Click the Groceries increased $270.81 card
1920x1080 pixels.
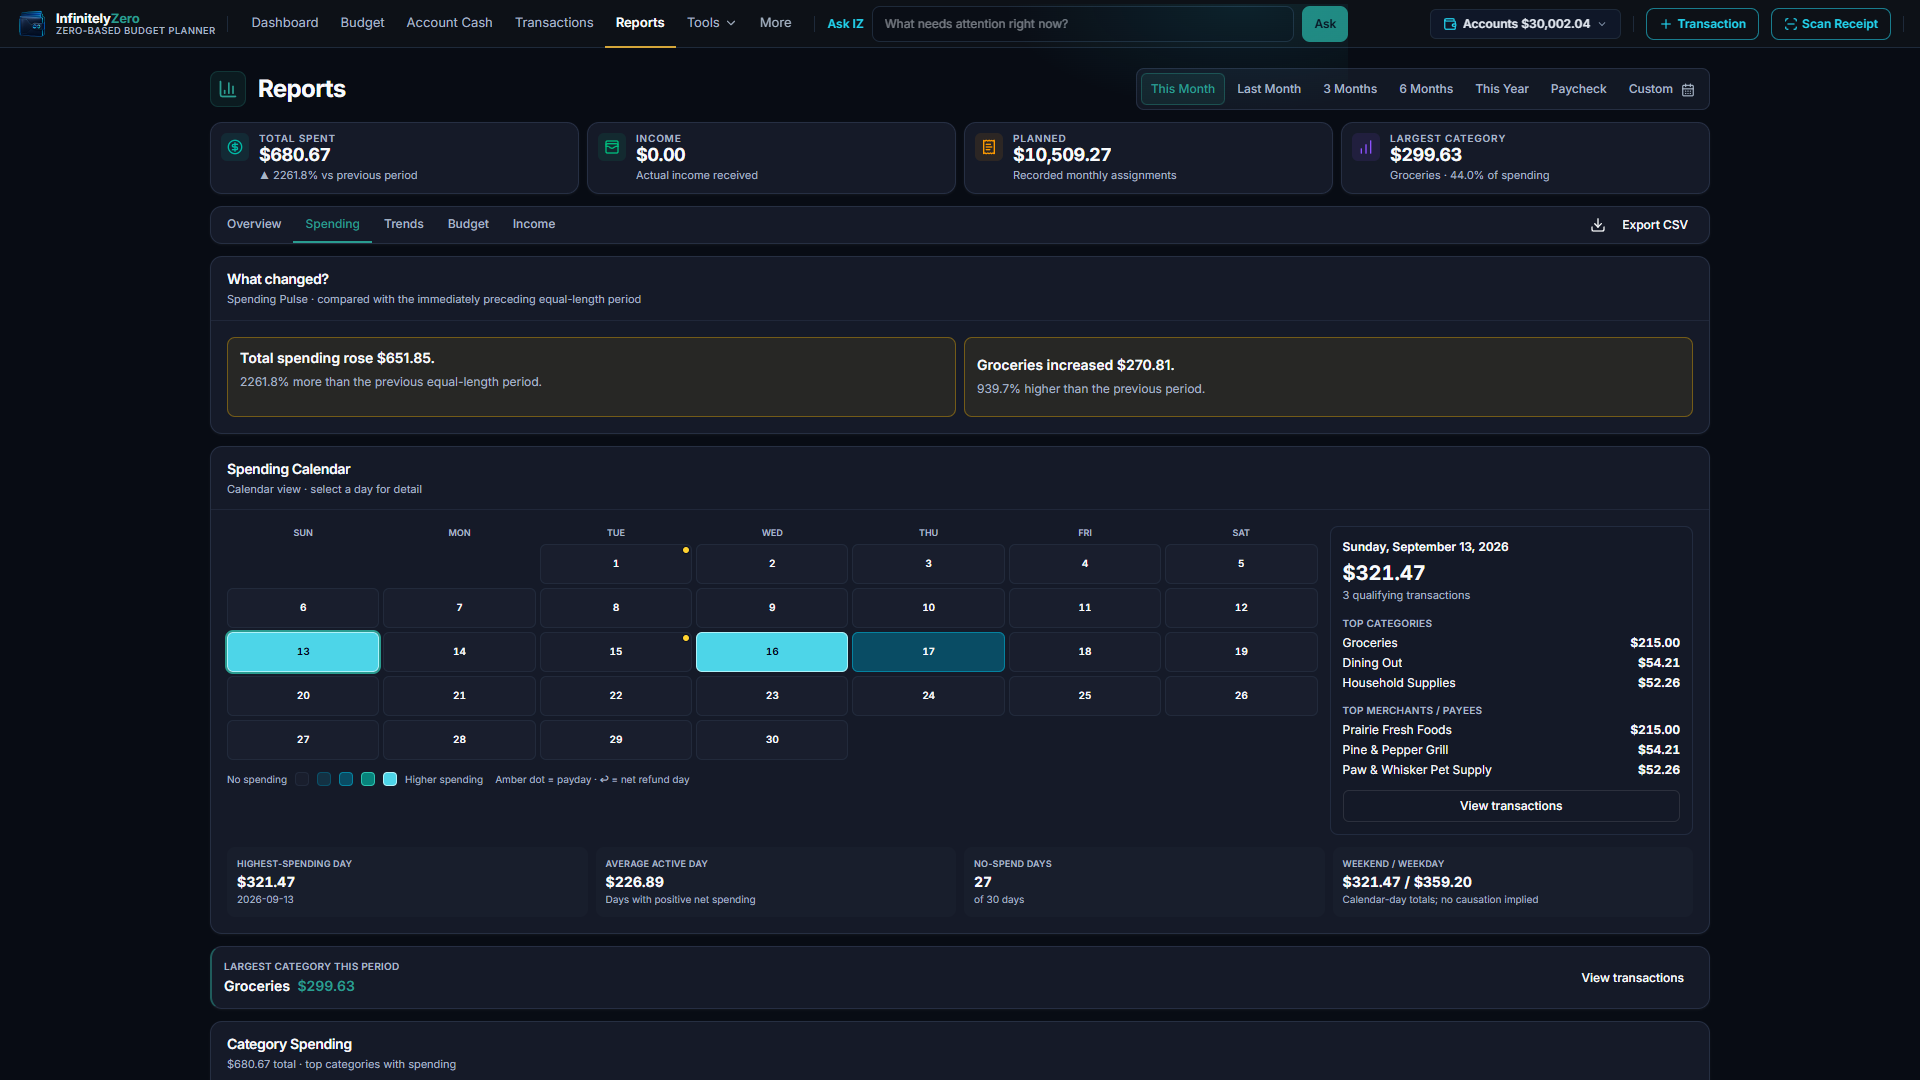(1328, 377)
